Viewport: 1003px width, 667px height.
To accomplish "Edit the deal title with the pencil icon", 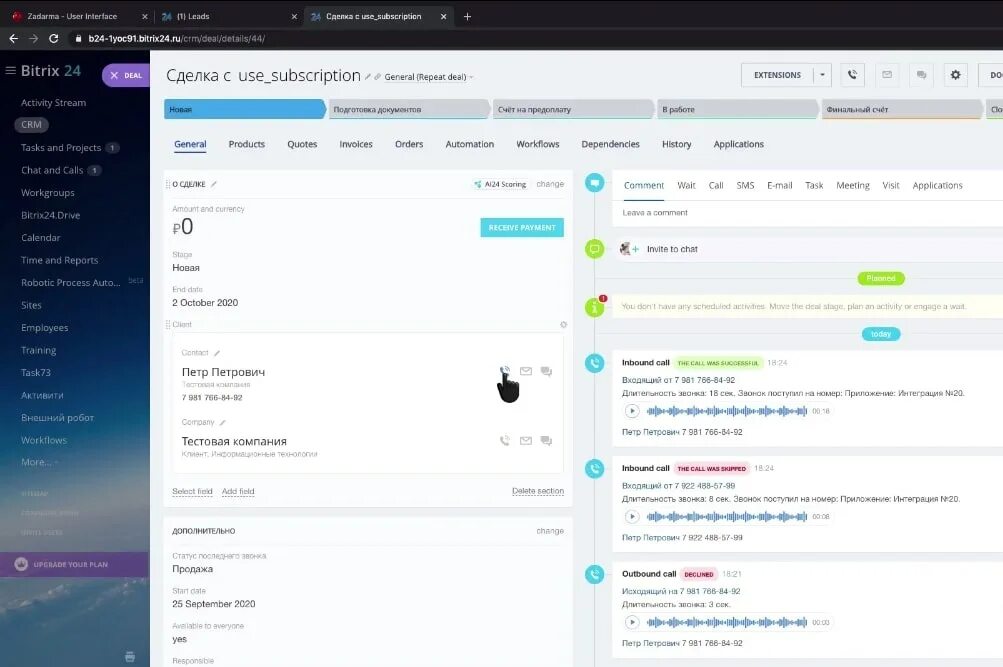I will tap(368, 77).
